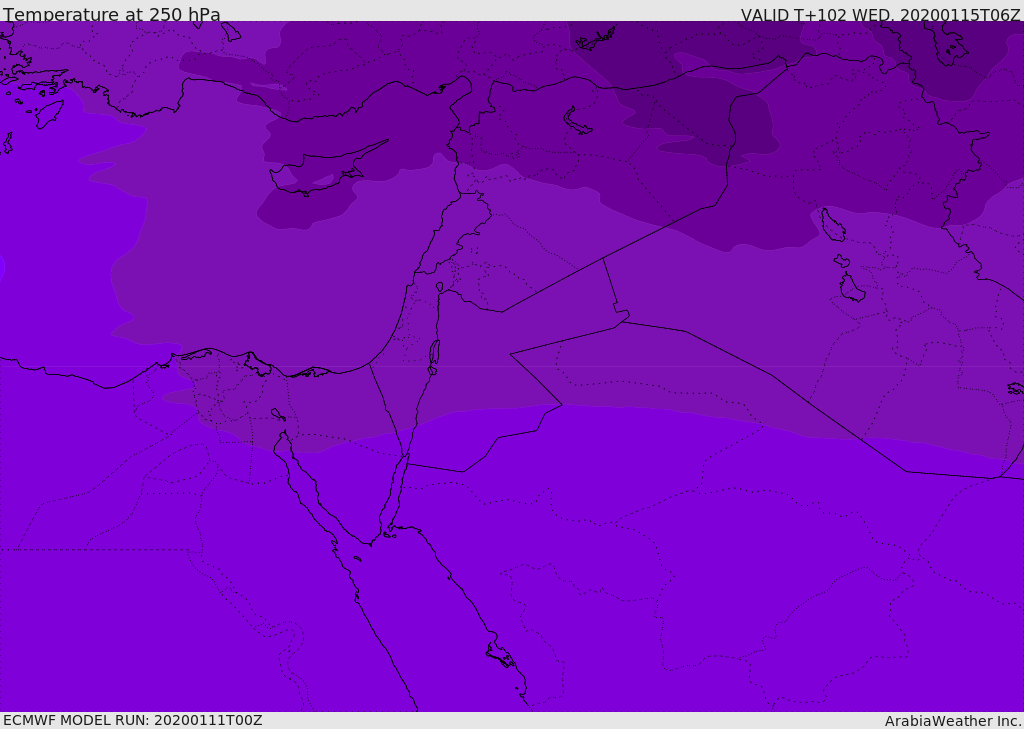
Task: Click Lake Tharthar in central Iraq
Action: coord(833,225)
